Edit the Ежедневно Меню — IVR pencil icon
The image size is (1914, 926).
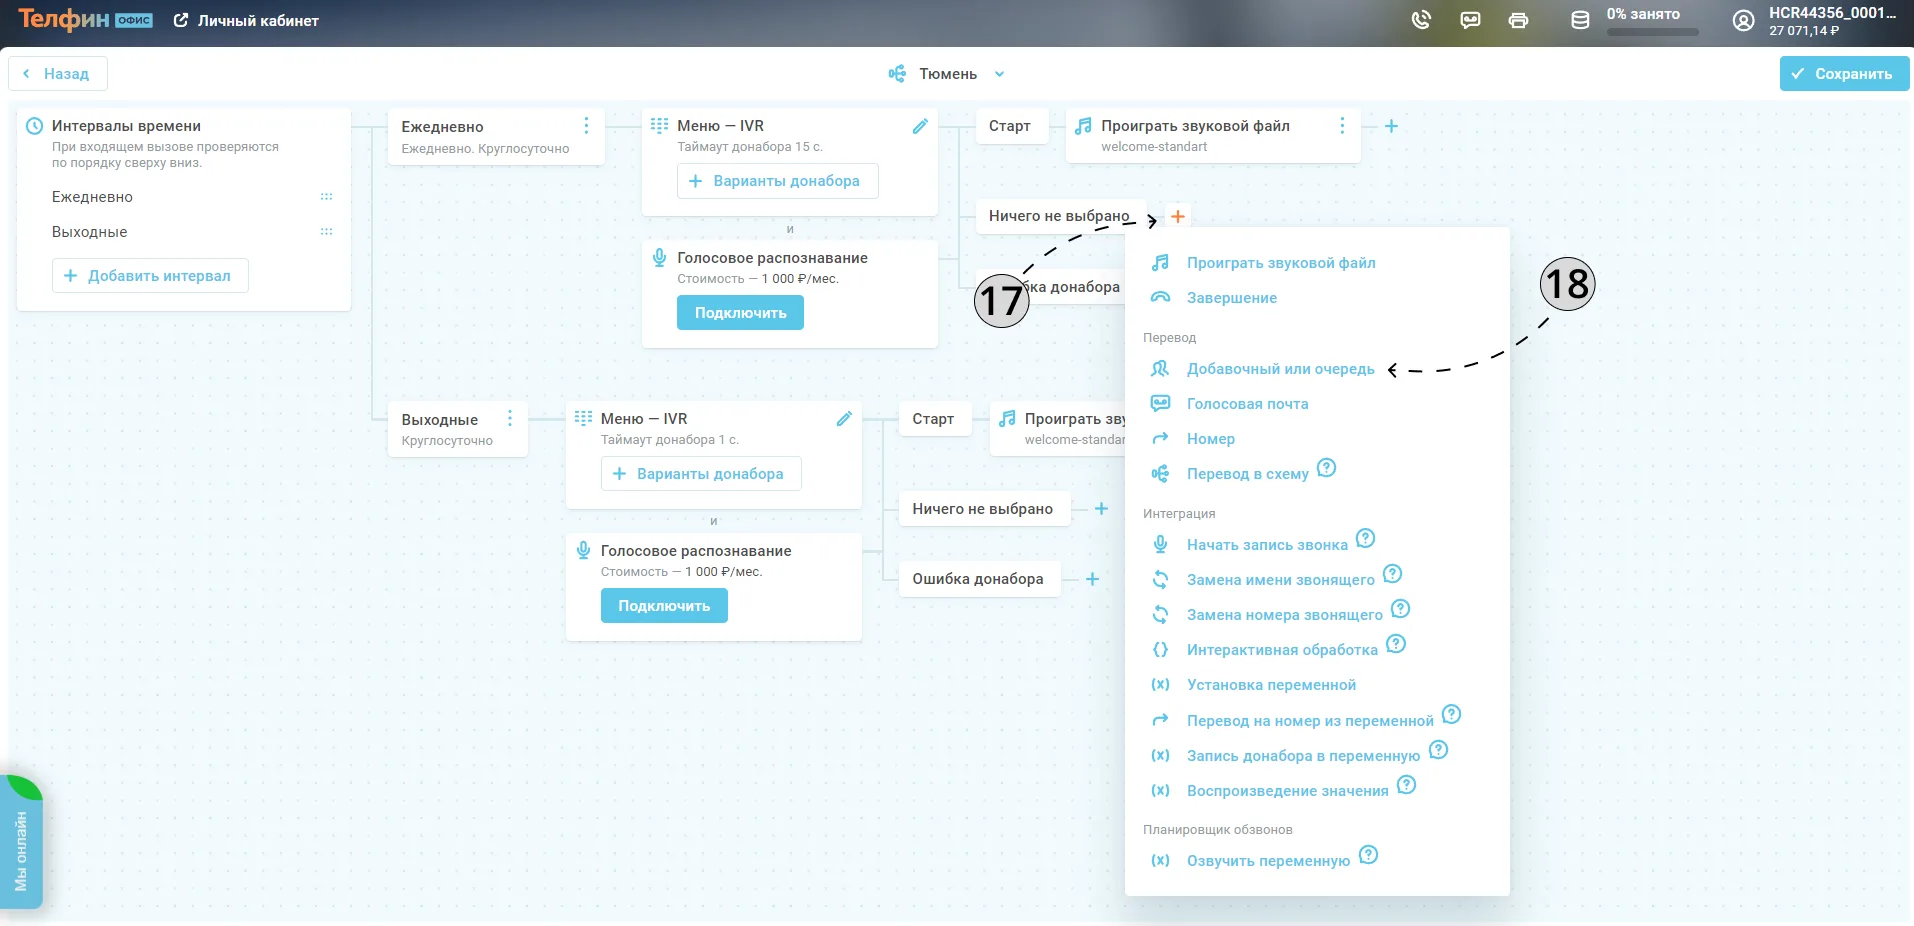920,126
